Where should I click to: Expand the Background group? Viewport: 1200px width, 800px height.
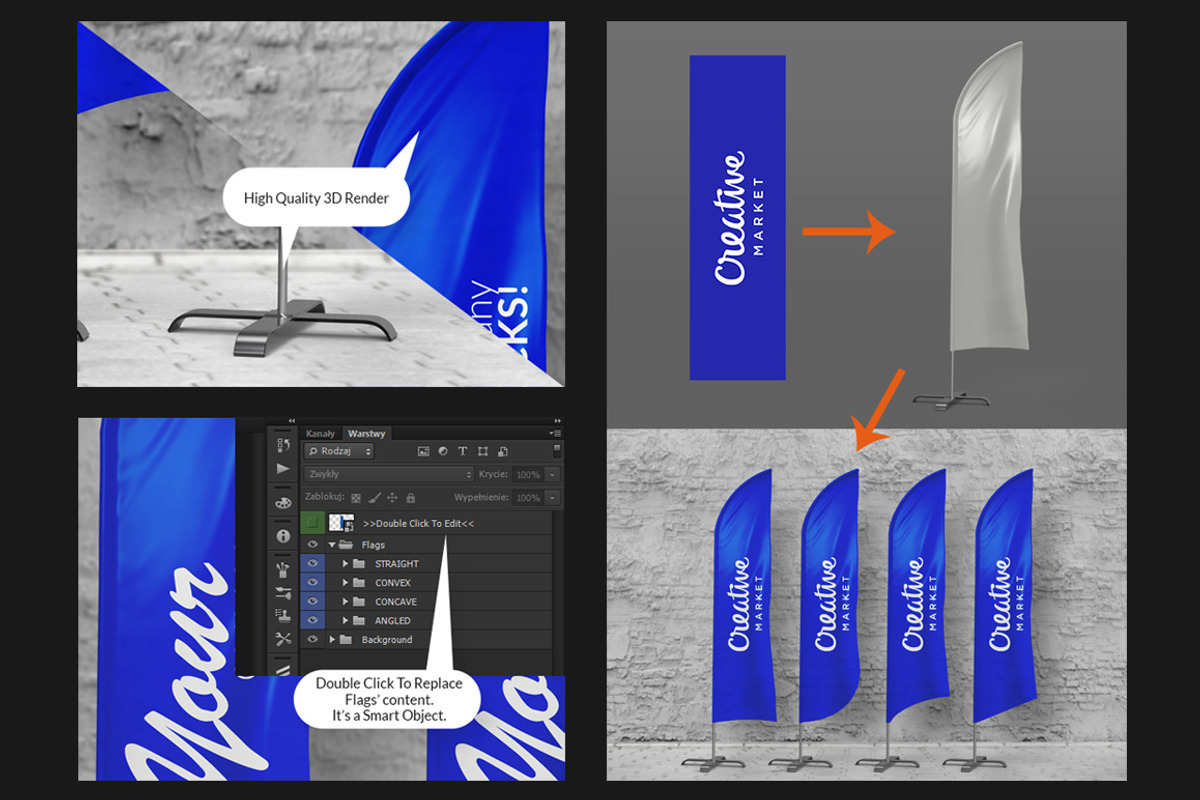tap(332, 640)
